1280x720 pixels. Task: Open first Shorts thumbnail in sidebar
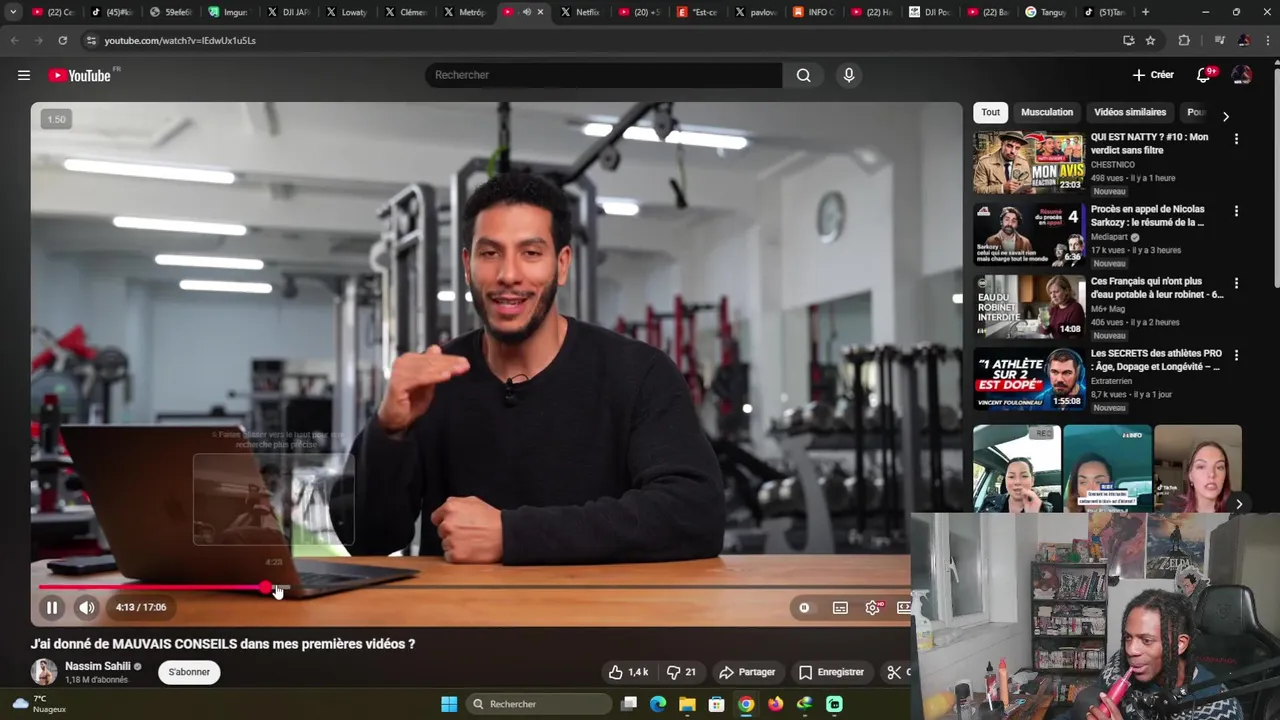point(1017,468)
